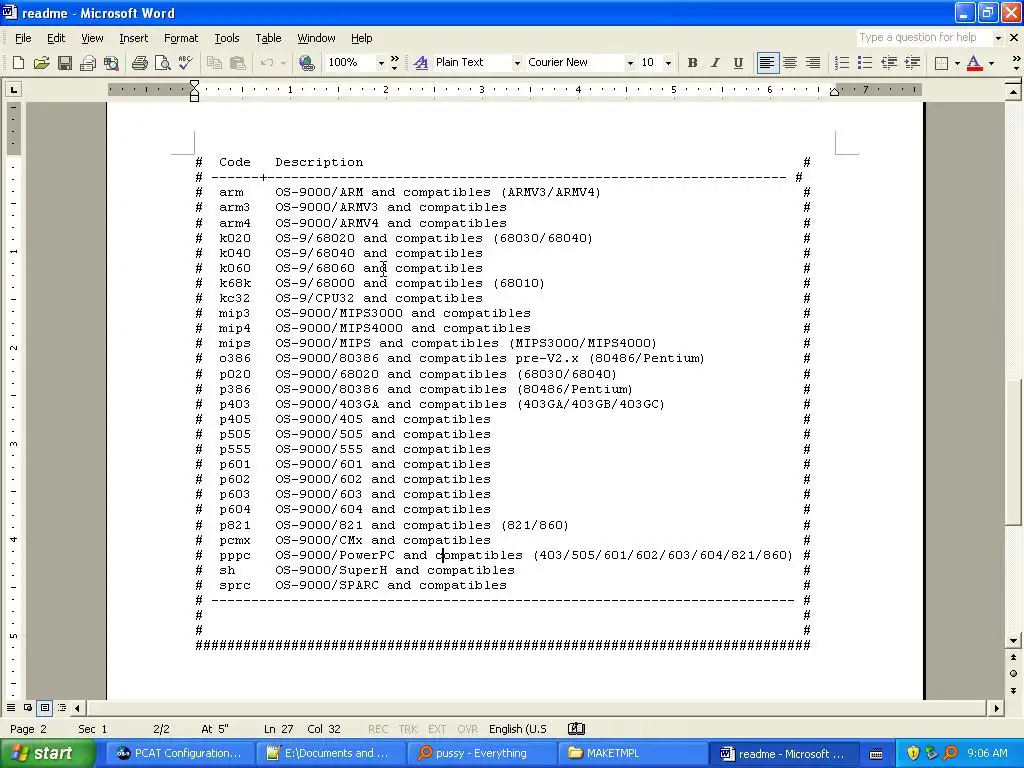Click into Type a question for help box
The height and width of the screenshot is (768, 1024).
924,38
